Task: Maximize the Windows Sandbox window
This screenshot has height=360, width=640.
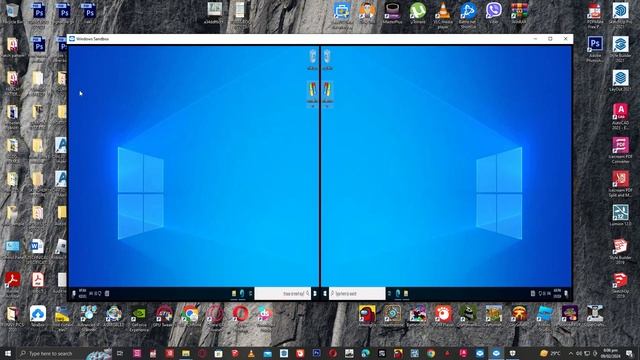Action: pos(550,39)
